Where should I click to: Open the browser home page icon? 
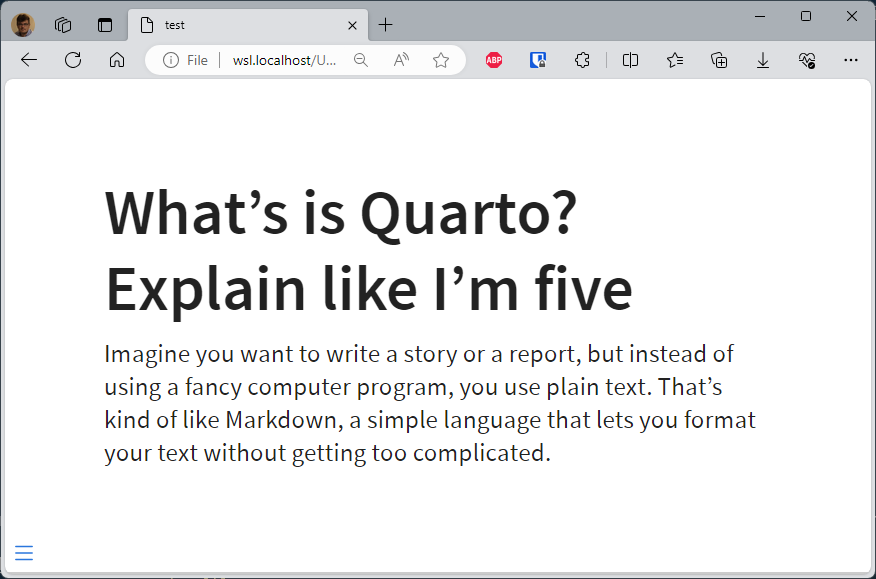pos(117,60)
